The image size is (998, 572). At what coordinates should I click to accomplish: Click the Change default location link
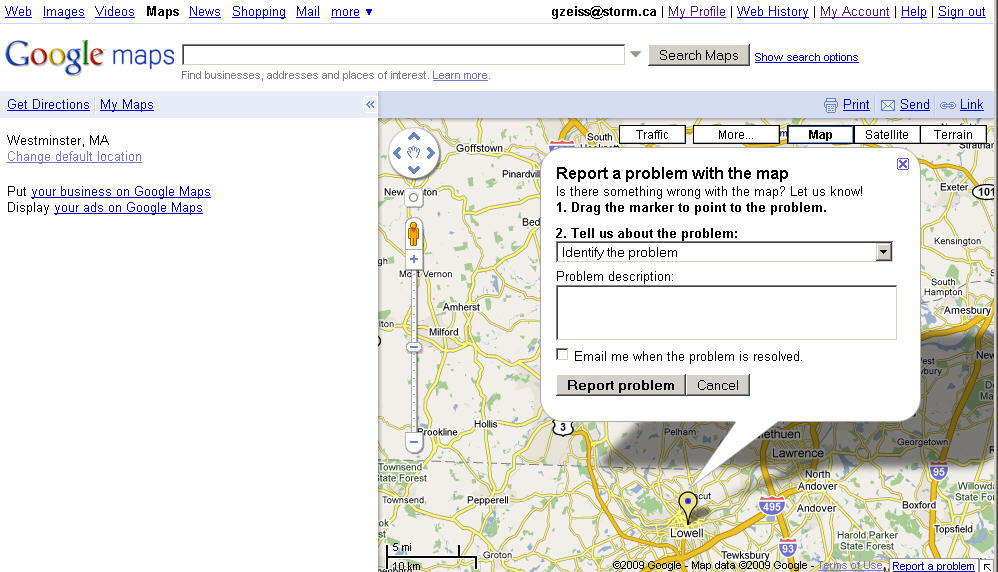74,157
